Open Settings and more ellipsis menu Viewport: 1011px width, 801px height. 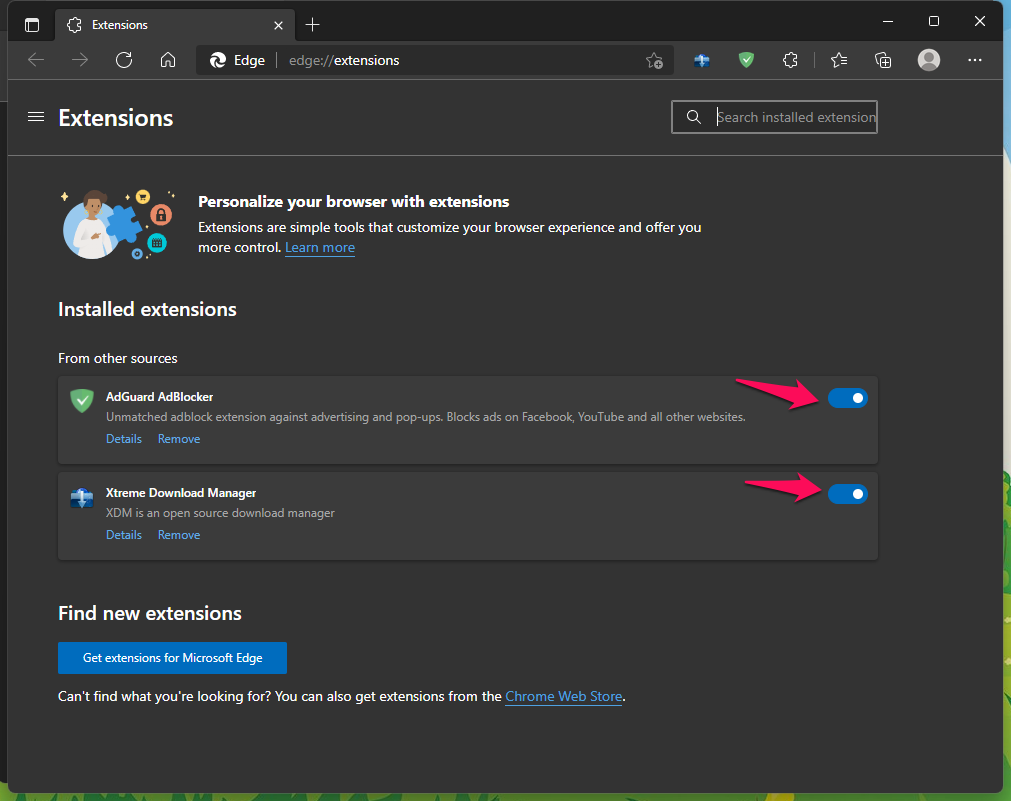[975, 60]
